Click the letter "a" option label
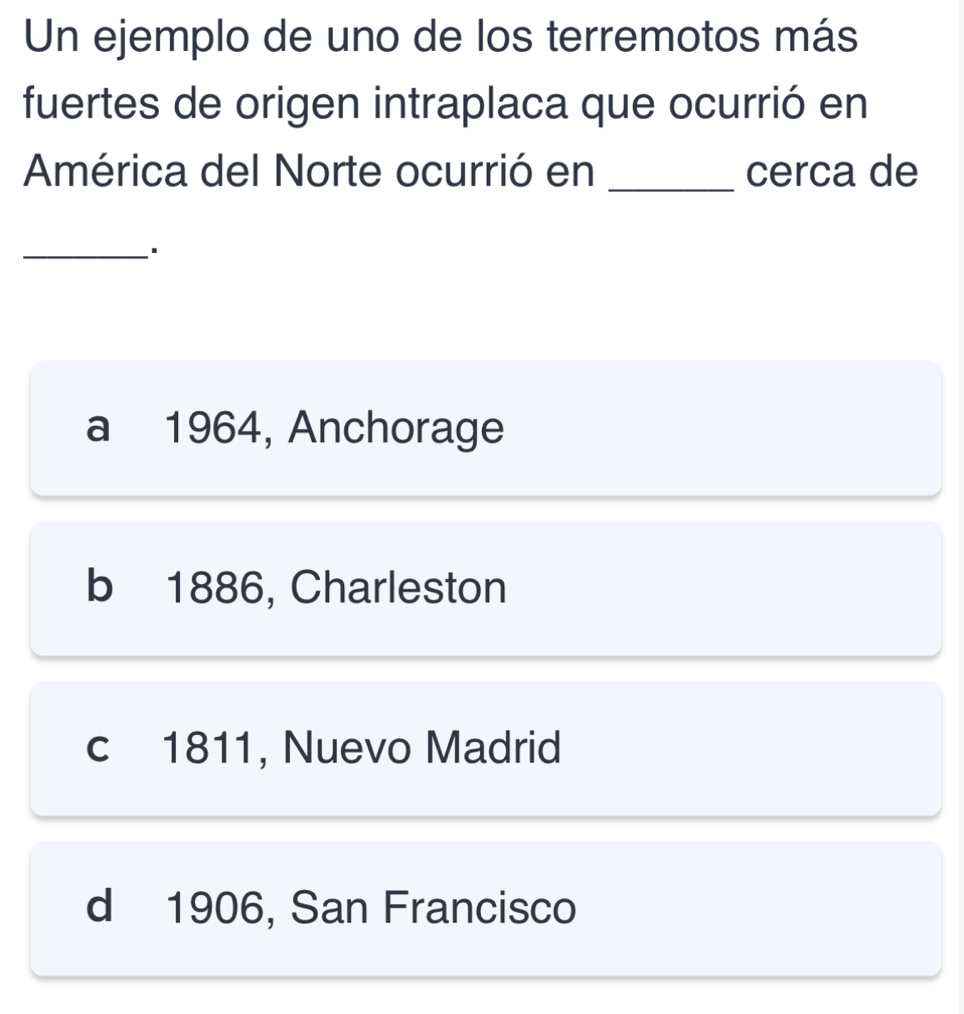Viewport: 964px width, 1014px height. click(x=97, y=429)
